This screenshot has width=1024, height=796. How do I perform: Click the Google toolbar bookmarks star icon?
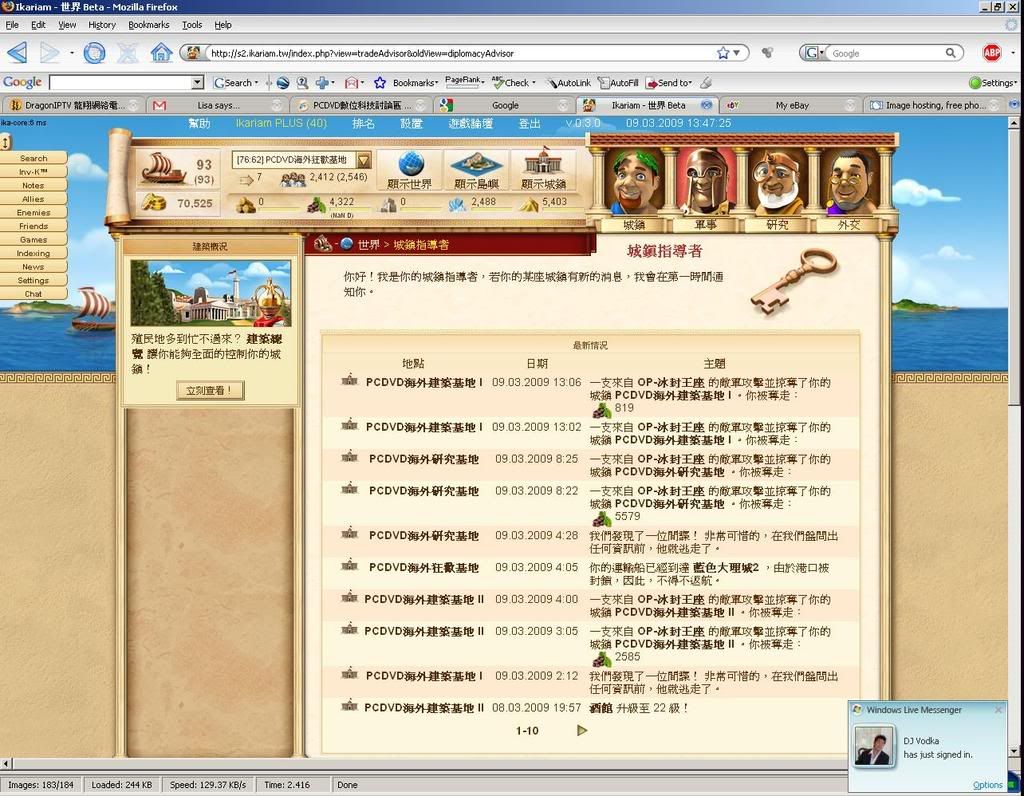point(380,83)
